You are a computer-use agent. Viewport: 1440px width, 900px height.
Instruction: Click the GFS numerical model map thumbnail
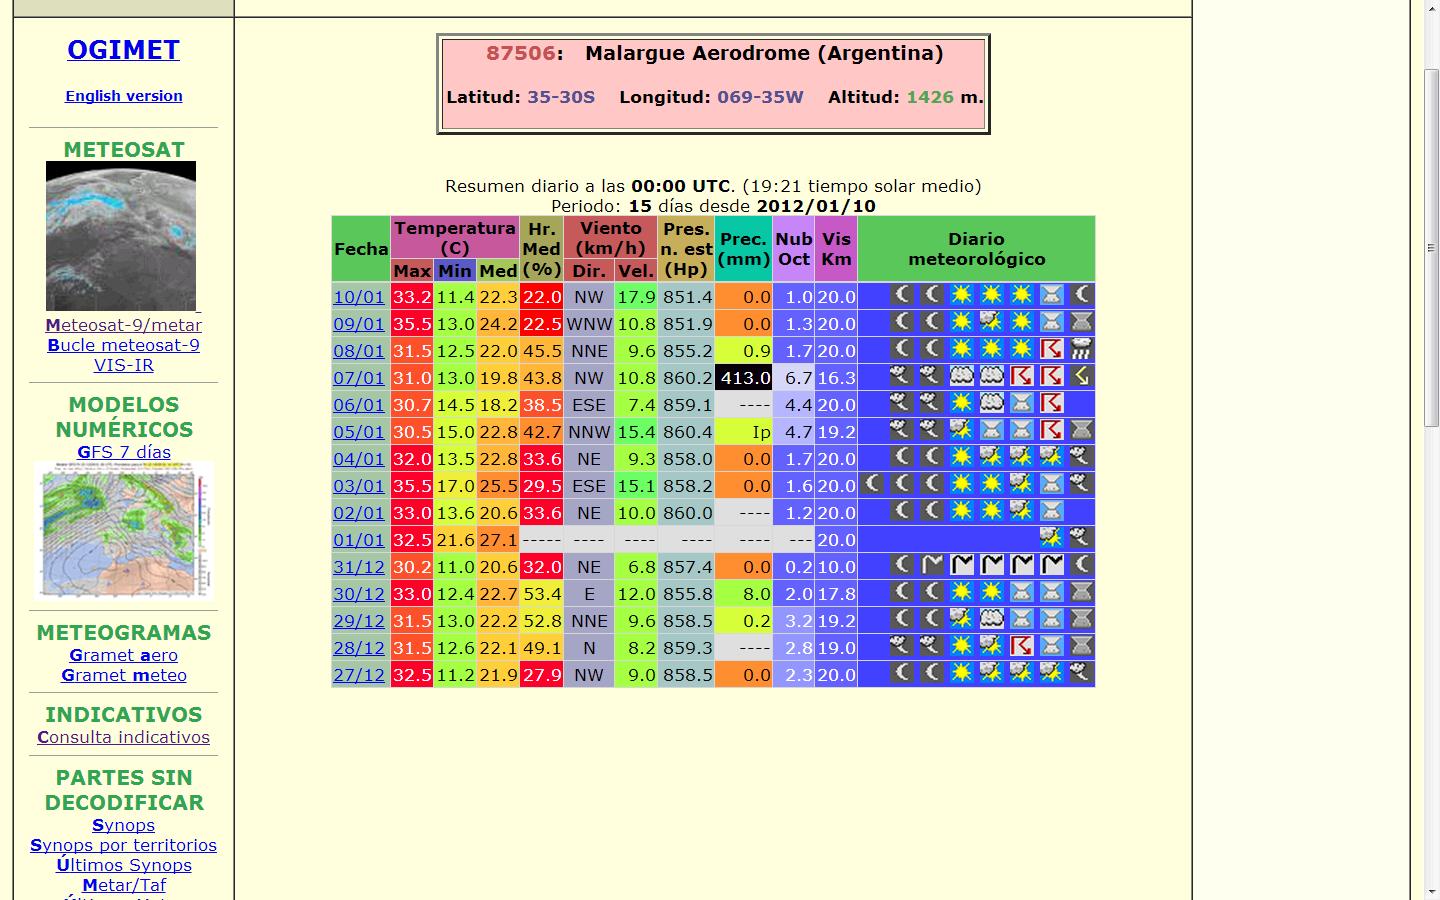pyautogui.click(x=124, y=530)
